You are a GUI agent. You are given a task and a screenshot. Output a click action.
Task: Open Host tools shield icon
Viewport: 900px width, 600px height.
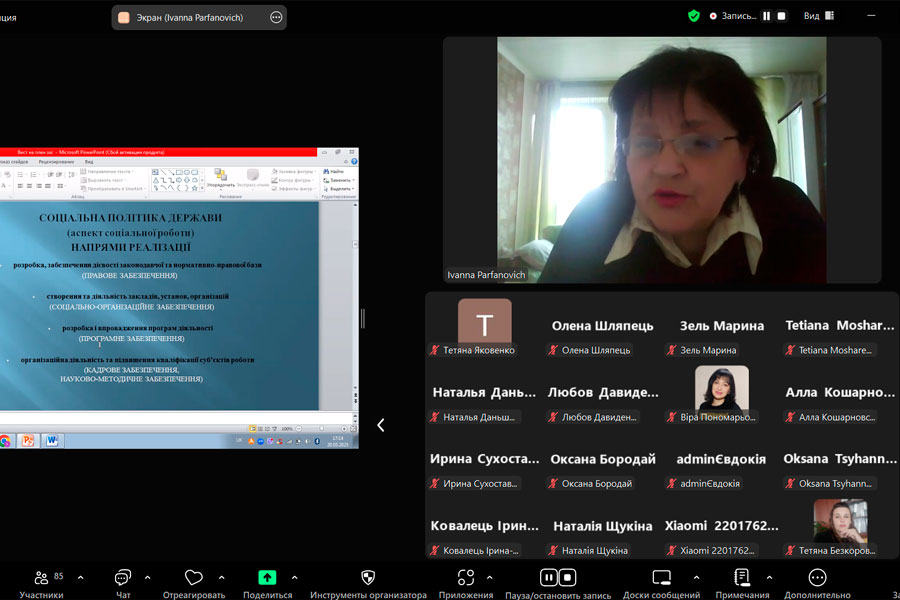[368, 578]
